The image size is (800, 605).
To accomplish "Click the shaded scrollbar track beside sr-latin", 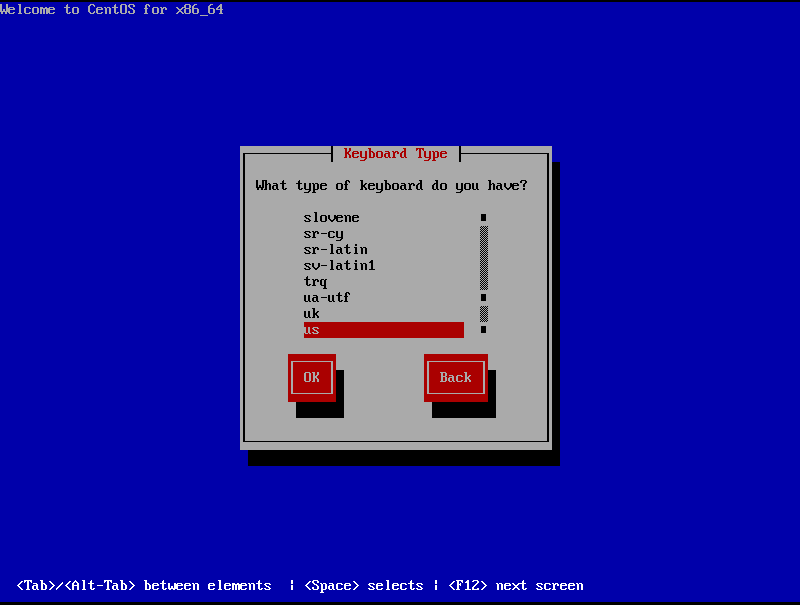I will pyautogui.click(x=483, y=250).
